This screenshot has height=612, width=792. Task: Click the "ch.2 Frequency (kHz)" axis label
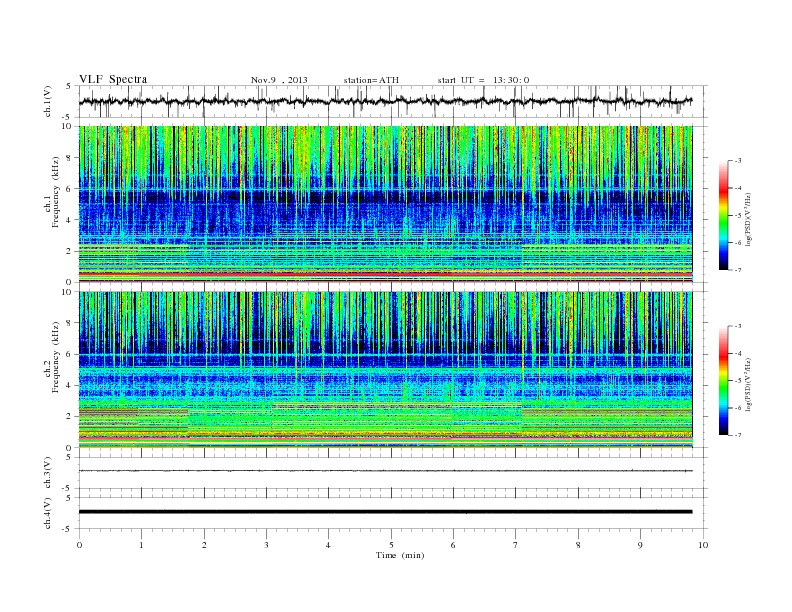[52, 356]
